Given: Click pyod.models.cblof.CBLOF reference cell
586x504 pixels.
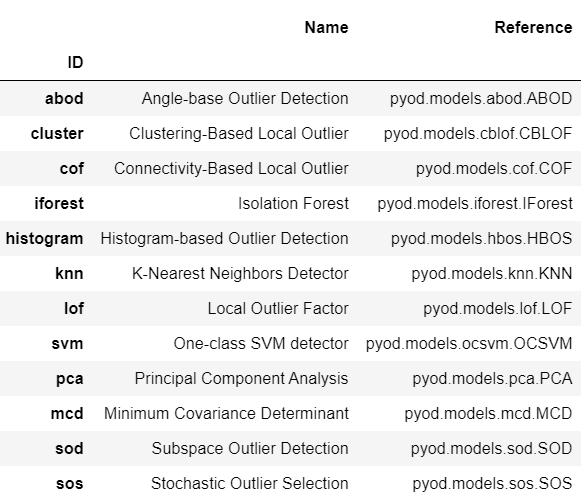Looking at the screenshot, I should [478, 134].
